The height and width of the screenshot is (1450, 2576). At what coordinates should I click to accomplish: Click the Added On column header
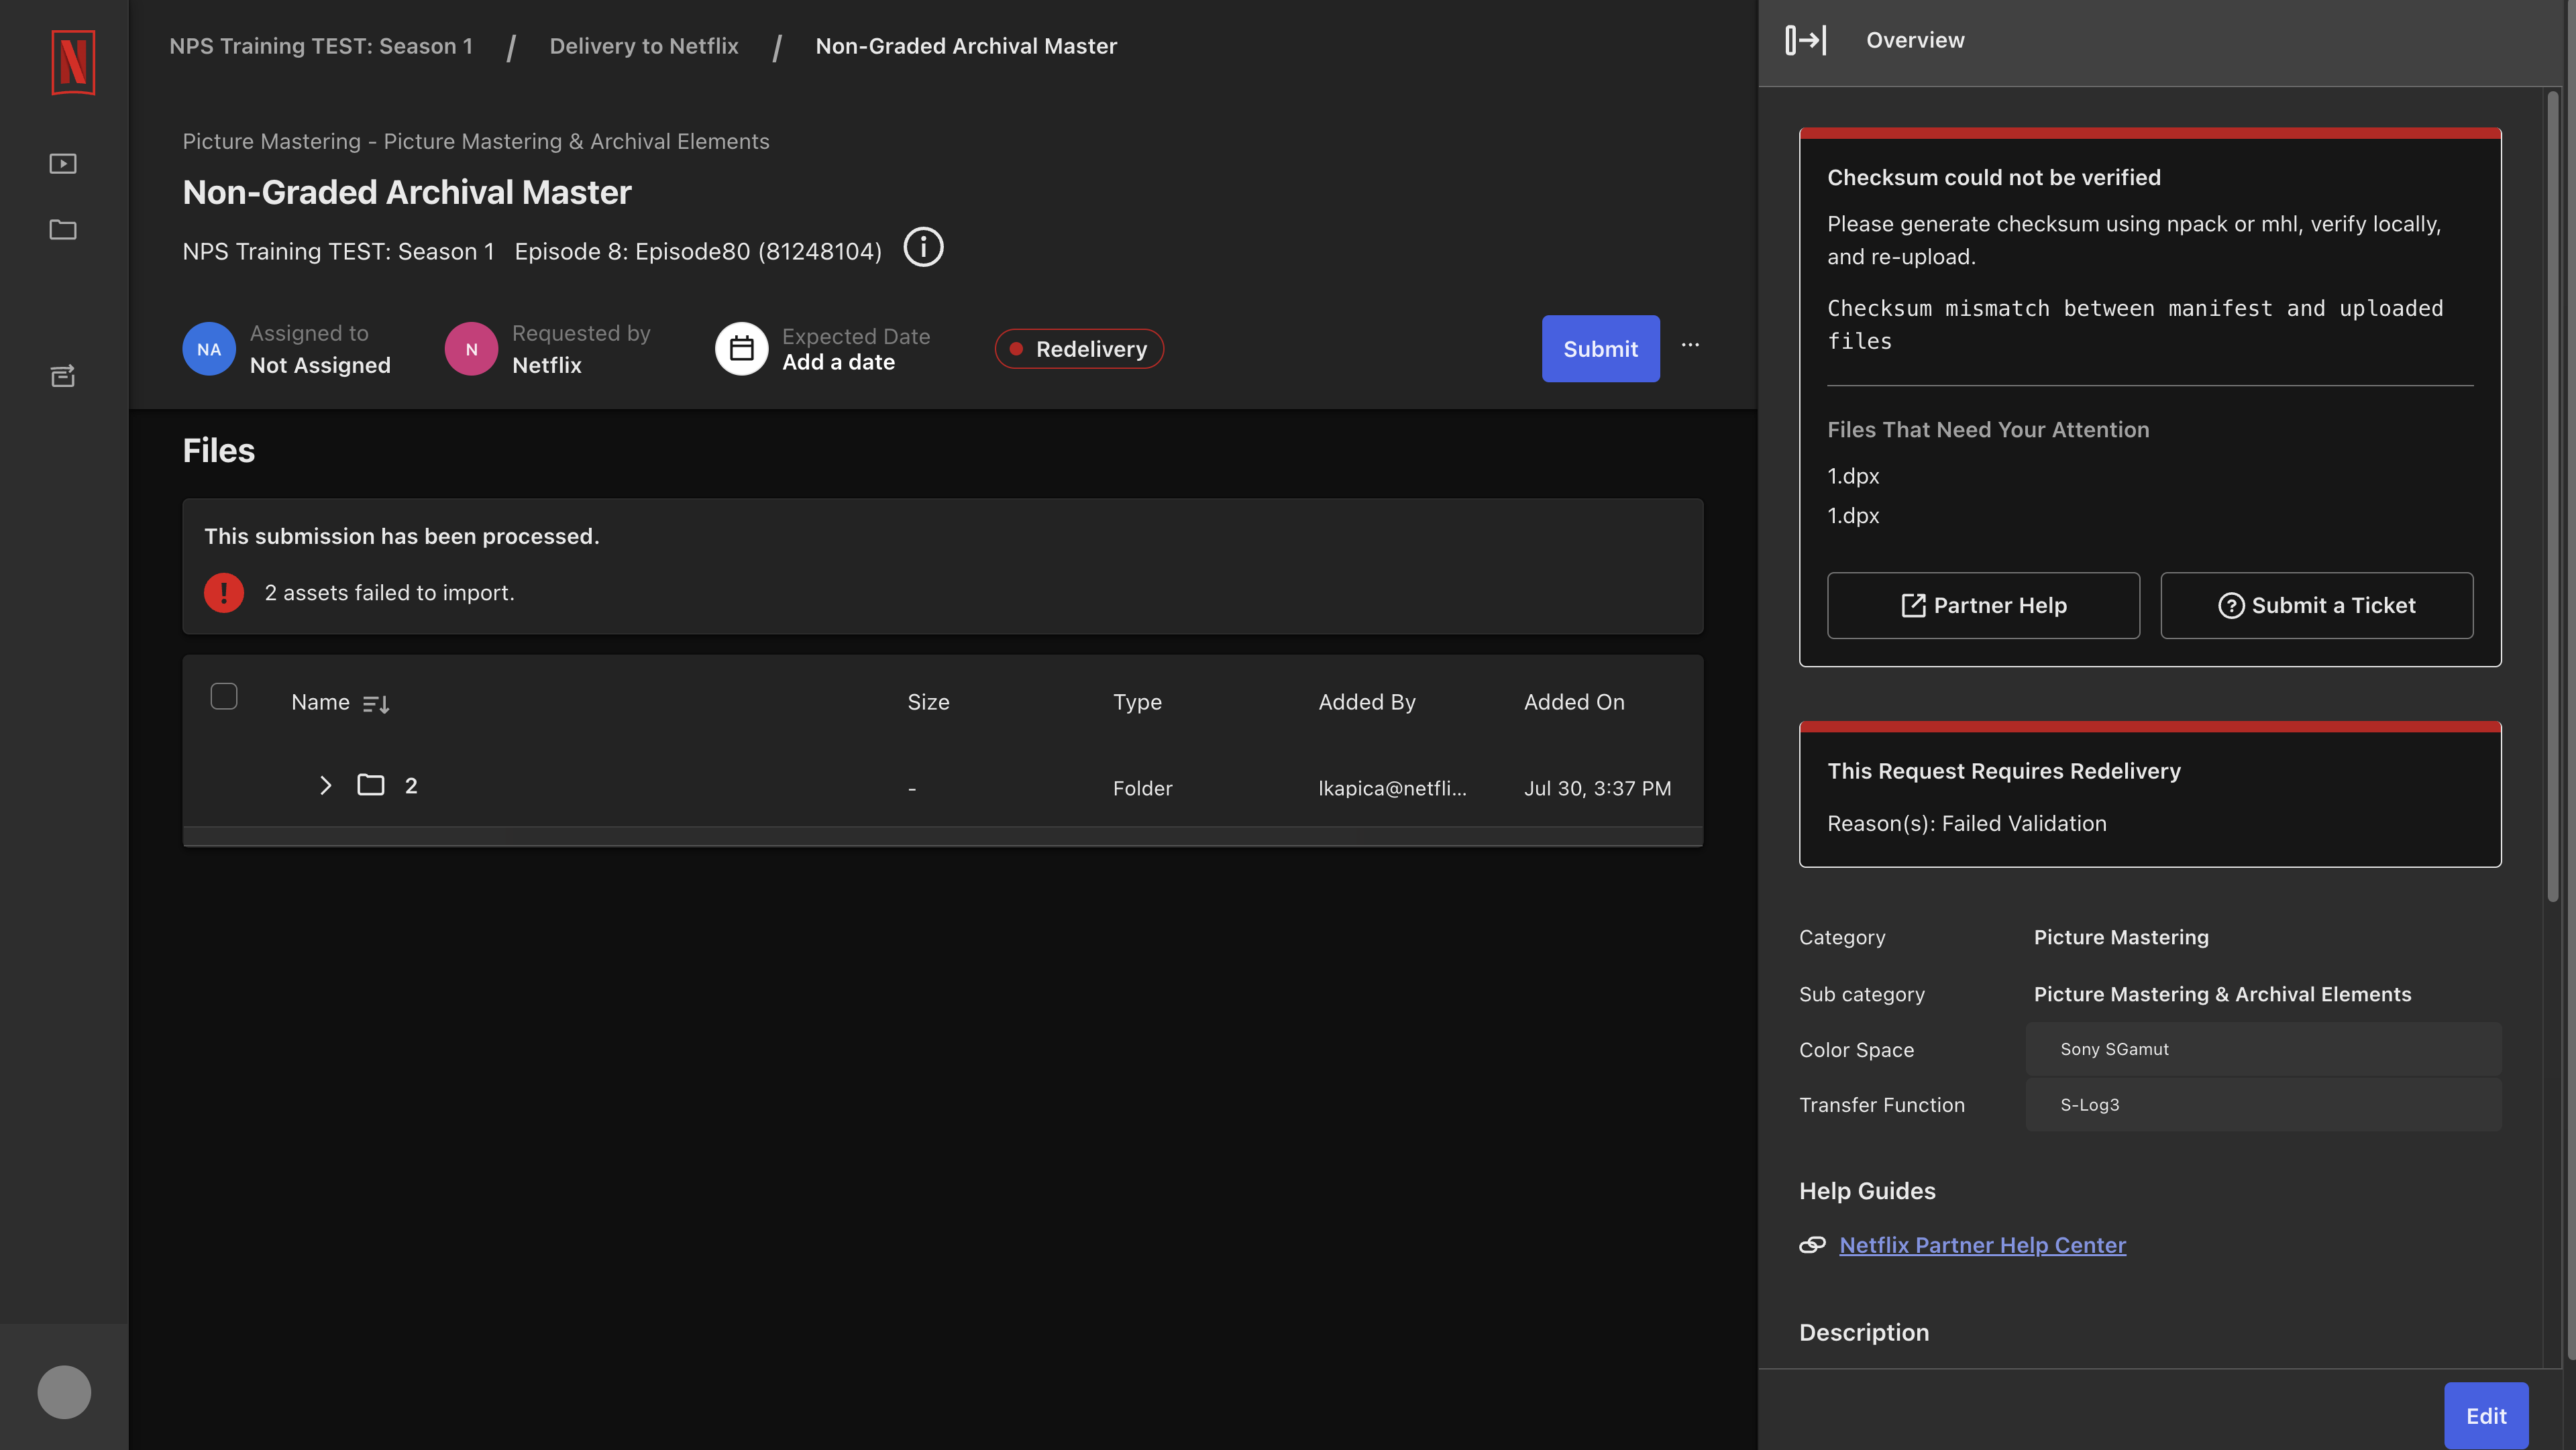(1574, 702)
